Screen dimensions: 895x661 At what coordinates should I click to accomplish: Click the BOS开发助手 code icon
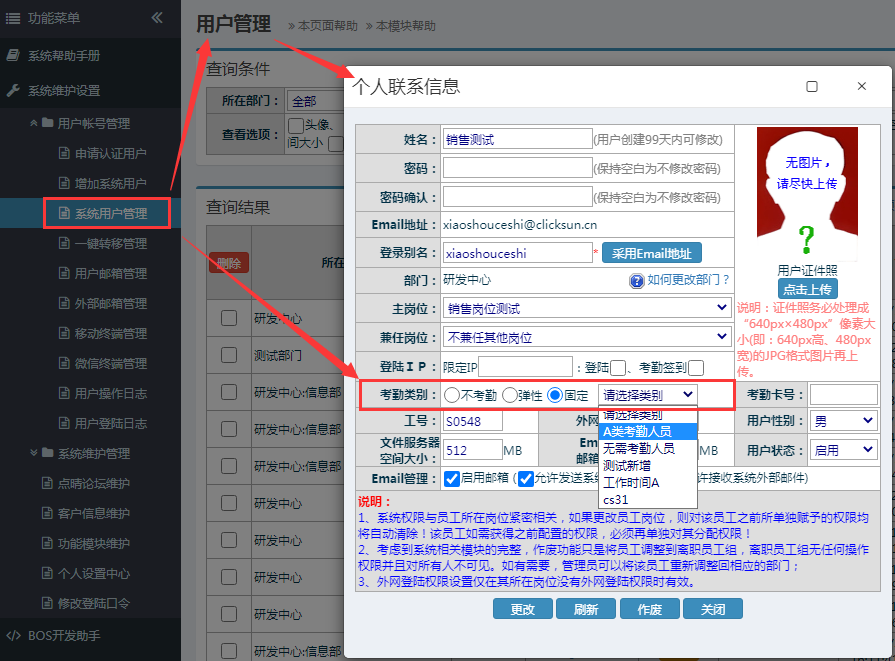[13, 635]
